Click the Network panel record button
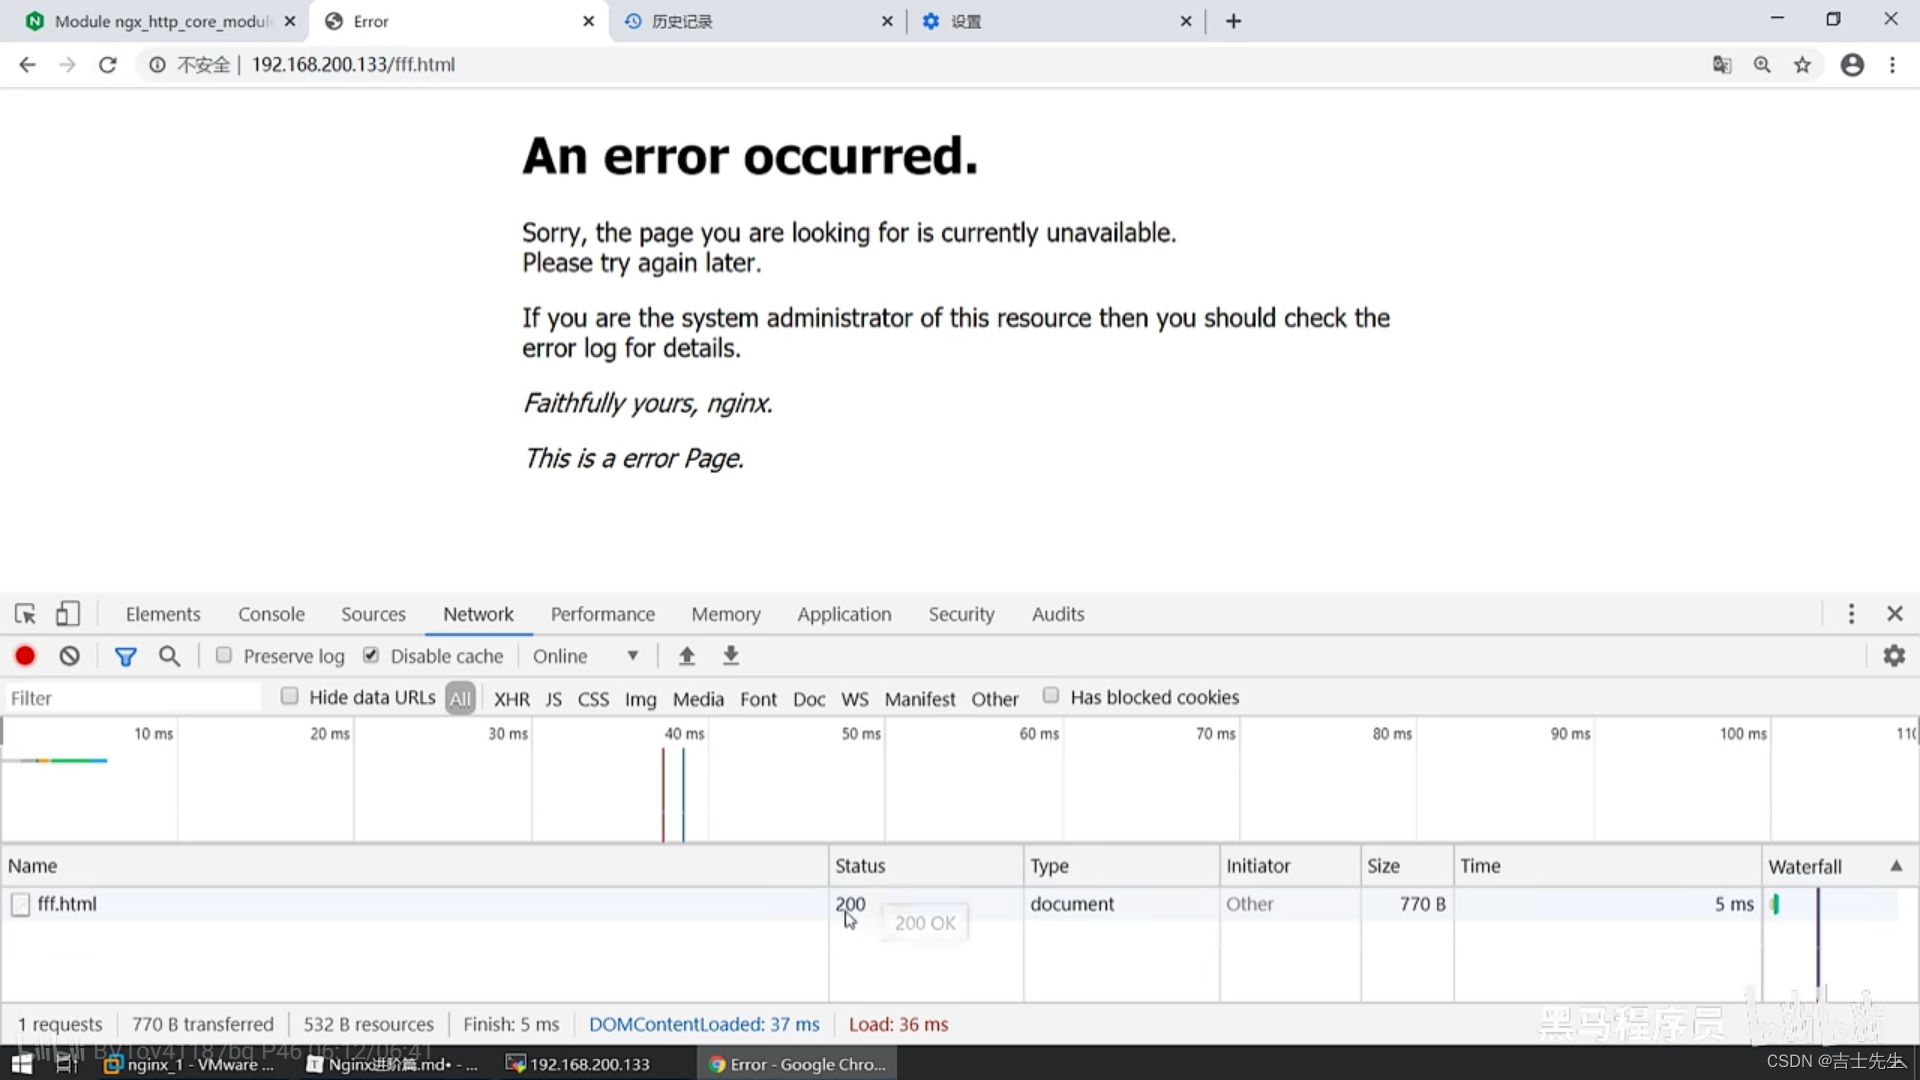This screenshot has width=1920, height=1080. click(x=24, y=655)
